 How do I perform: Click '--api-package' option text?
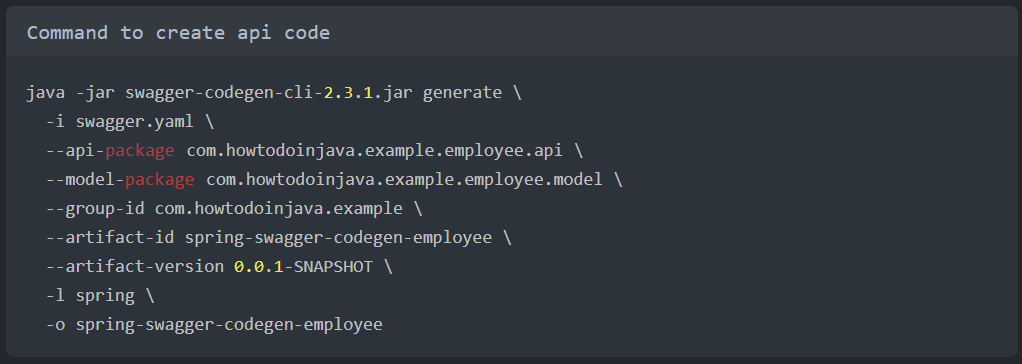110,151
